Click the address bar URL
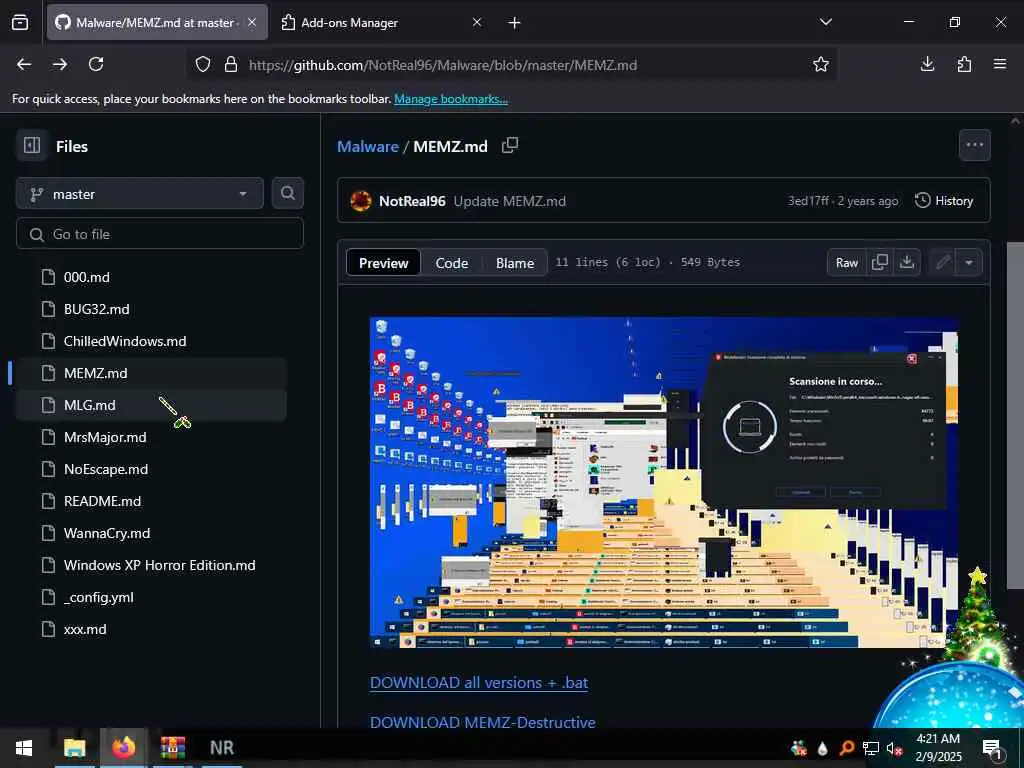The height and width of the screenshot is (768, 1024). (443, 65)
